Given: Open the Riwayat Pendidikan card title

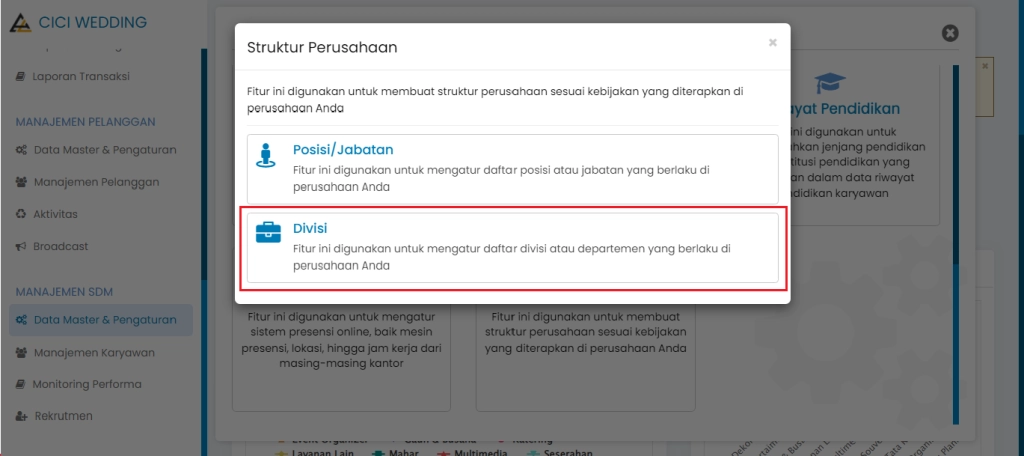Looking at the screenshot, I should pyautogui.click(x=846, y=108).
